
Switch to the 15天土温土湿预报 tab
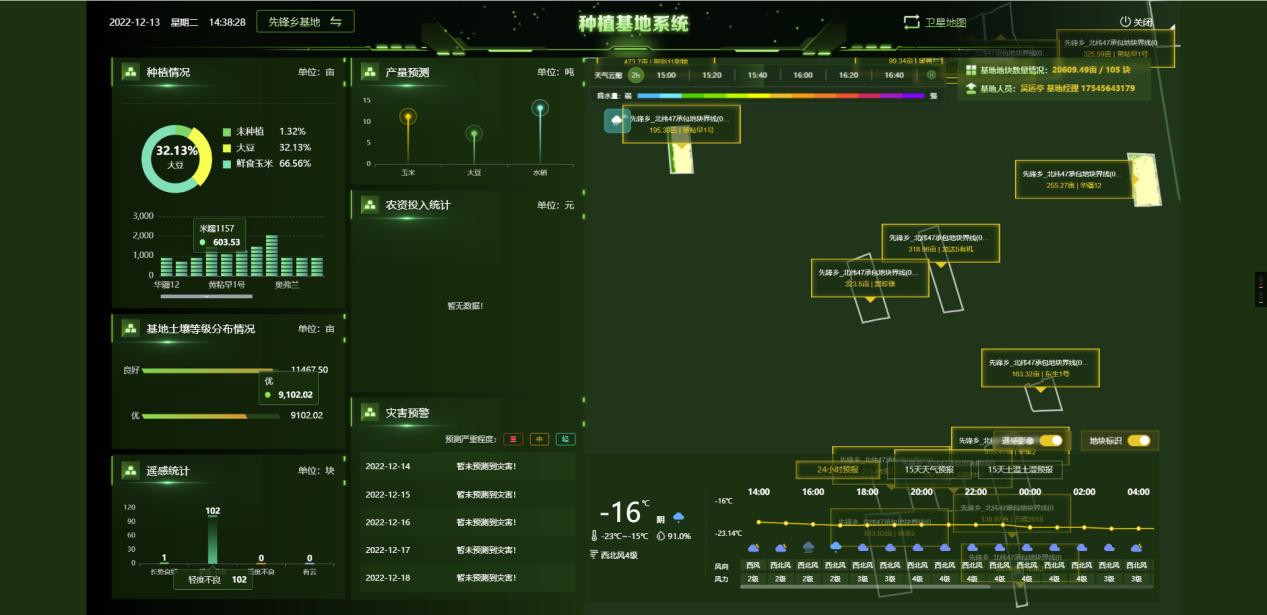click(x=1020, y=469)
